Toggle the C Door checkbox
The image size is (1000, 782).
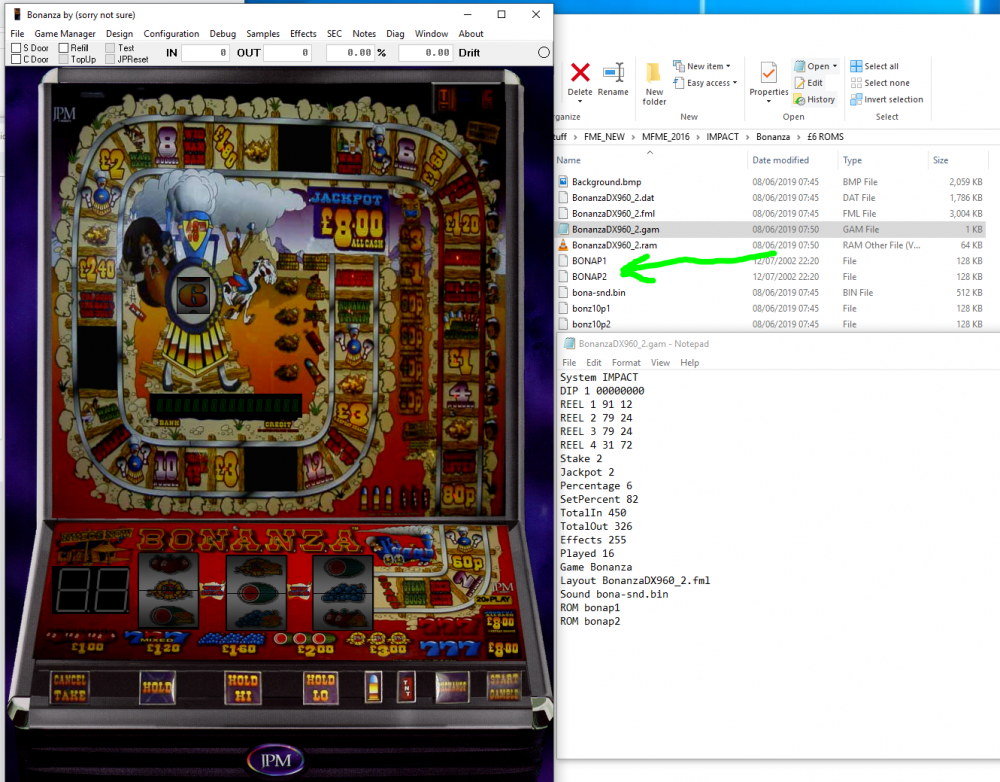coord(17,59)
